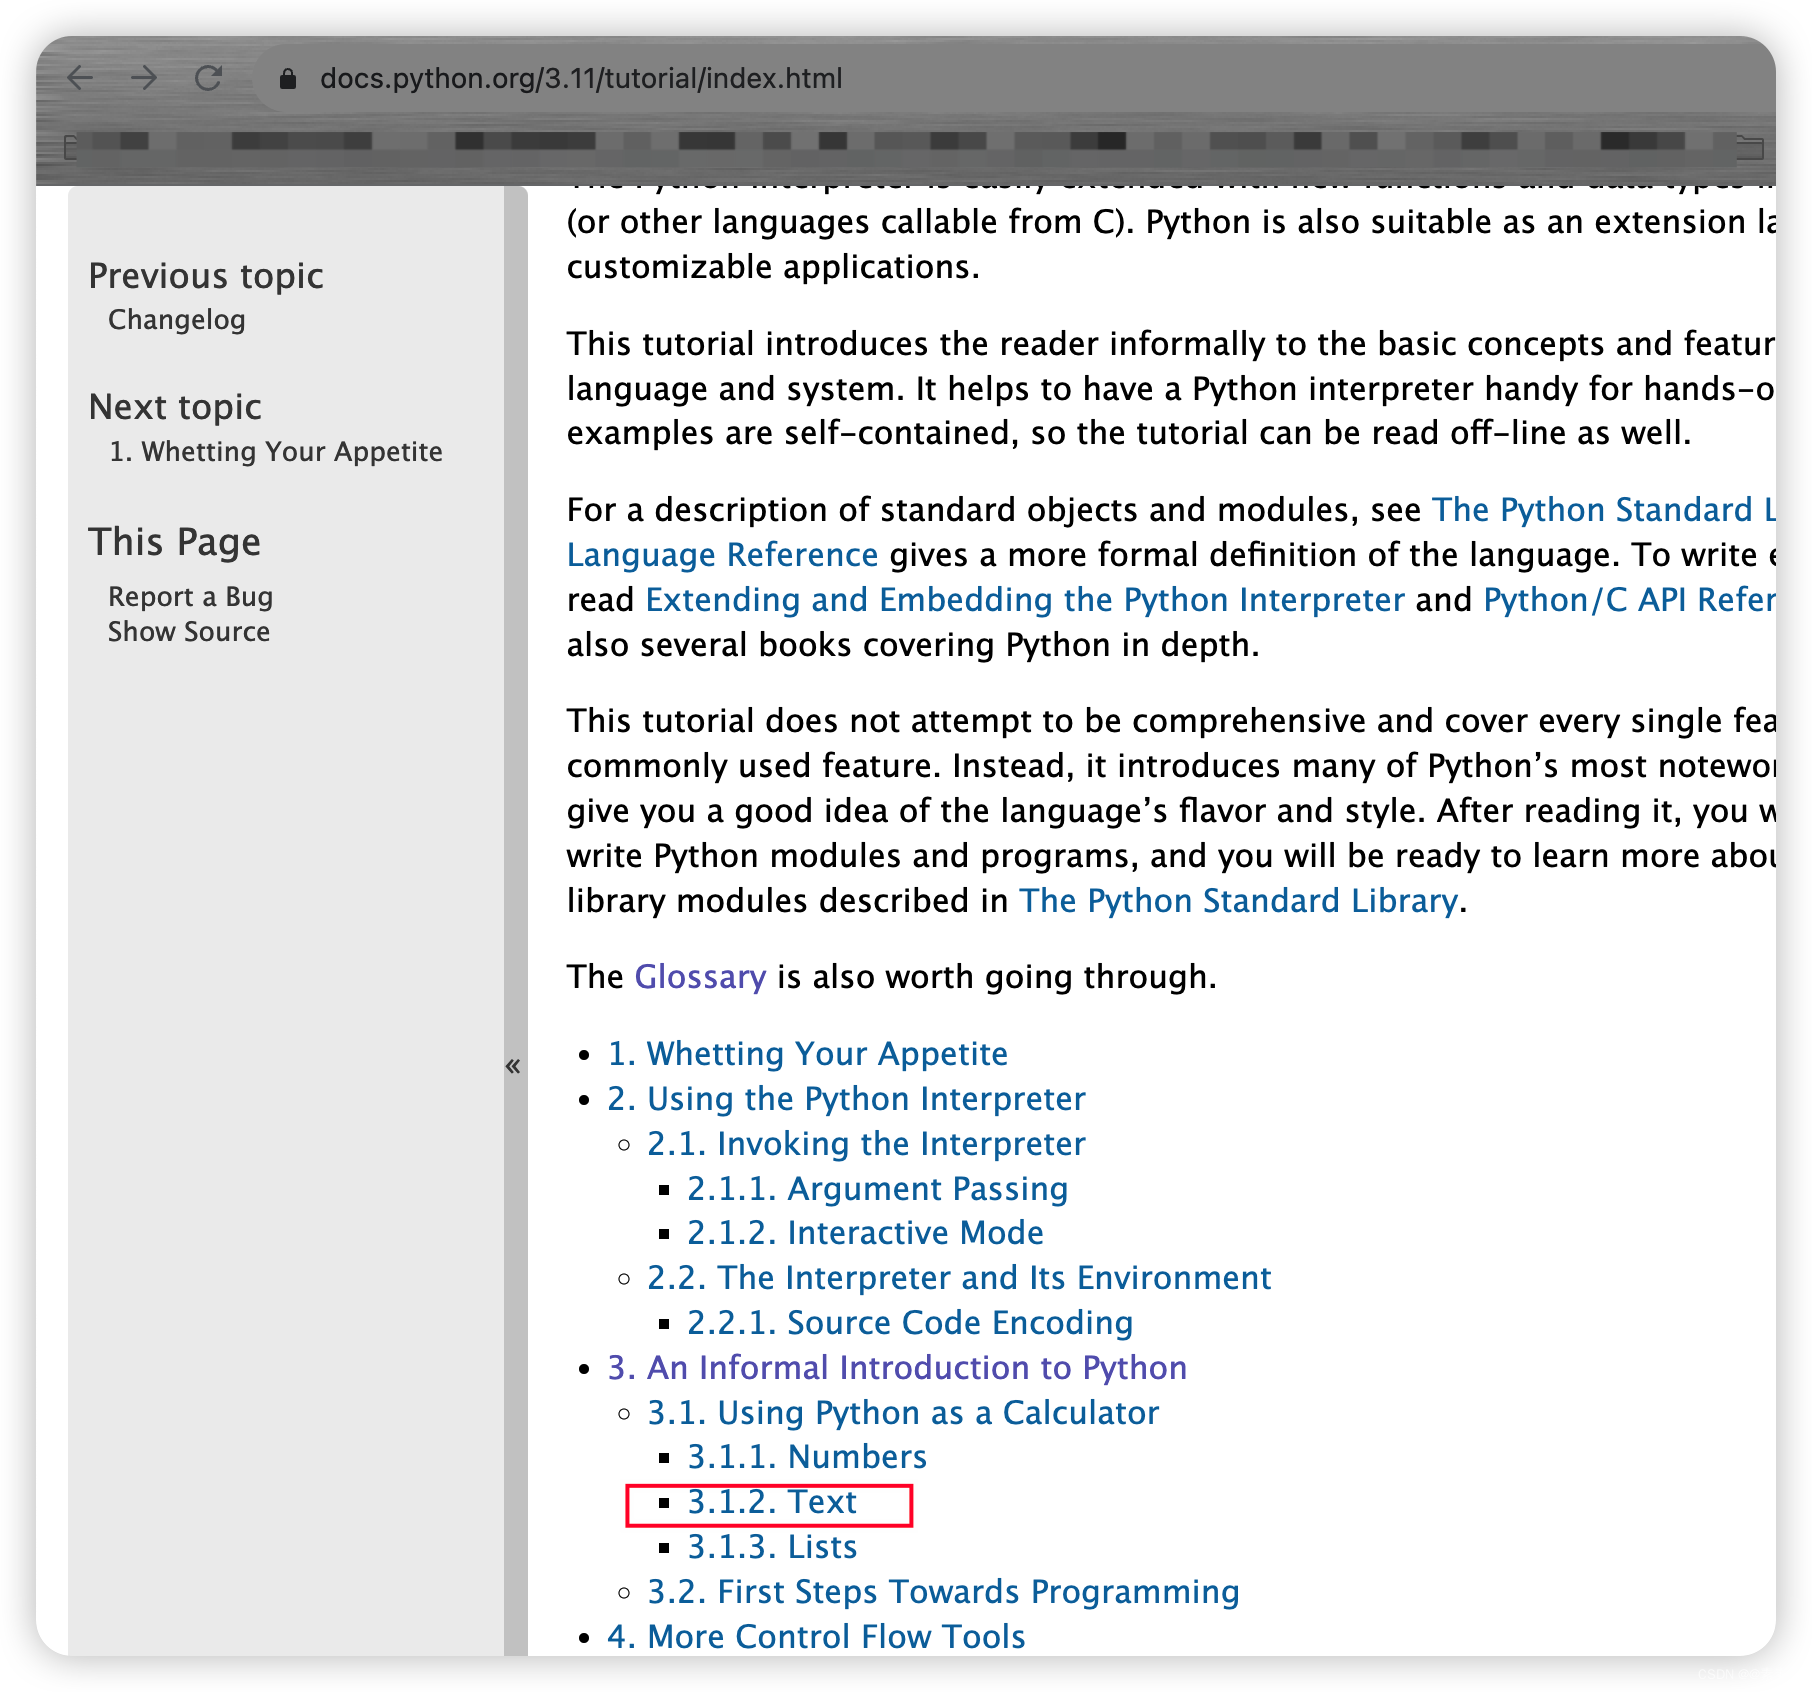1812x1692 pixels.
Task: Open section 3.1.2. Text
Action: pyautogui.click(x=772, y=1502)
